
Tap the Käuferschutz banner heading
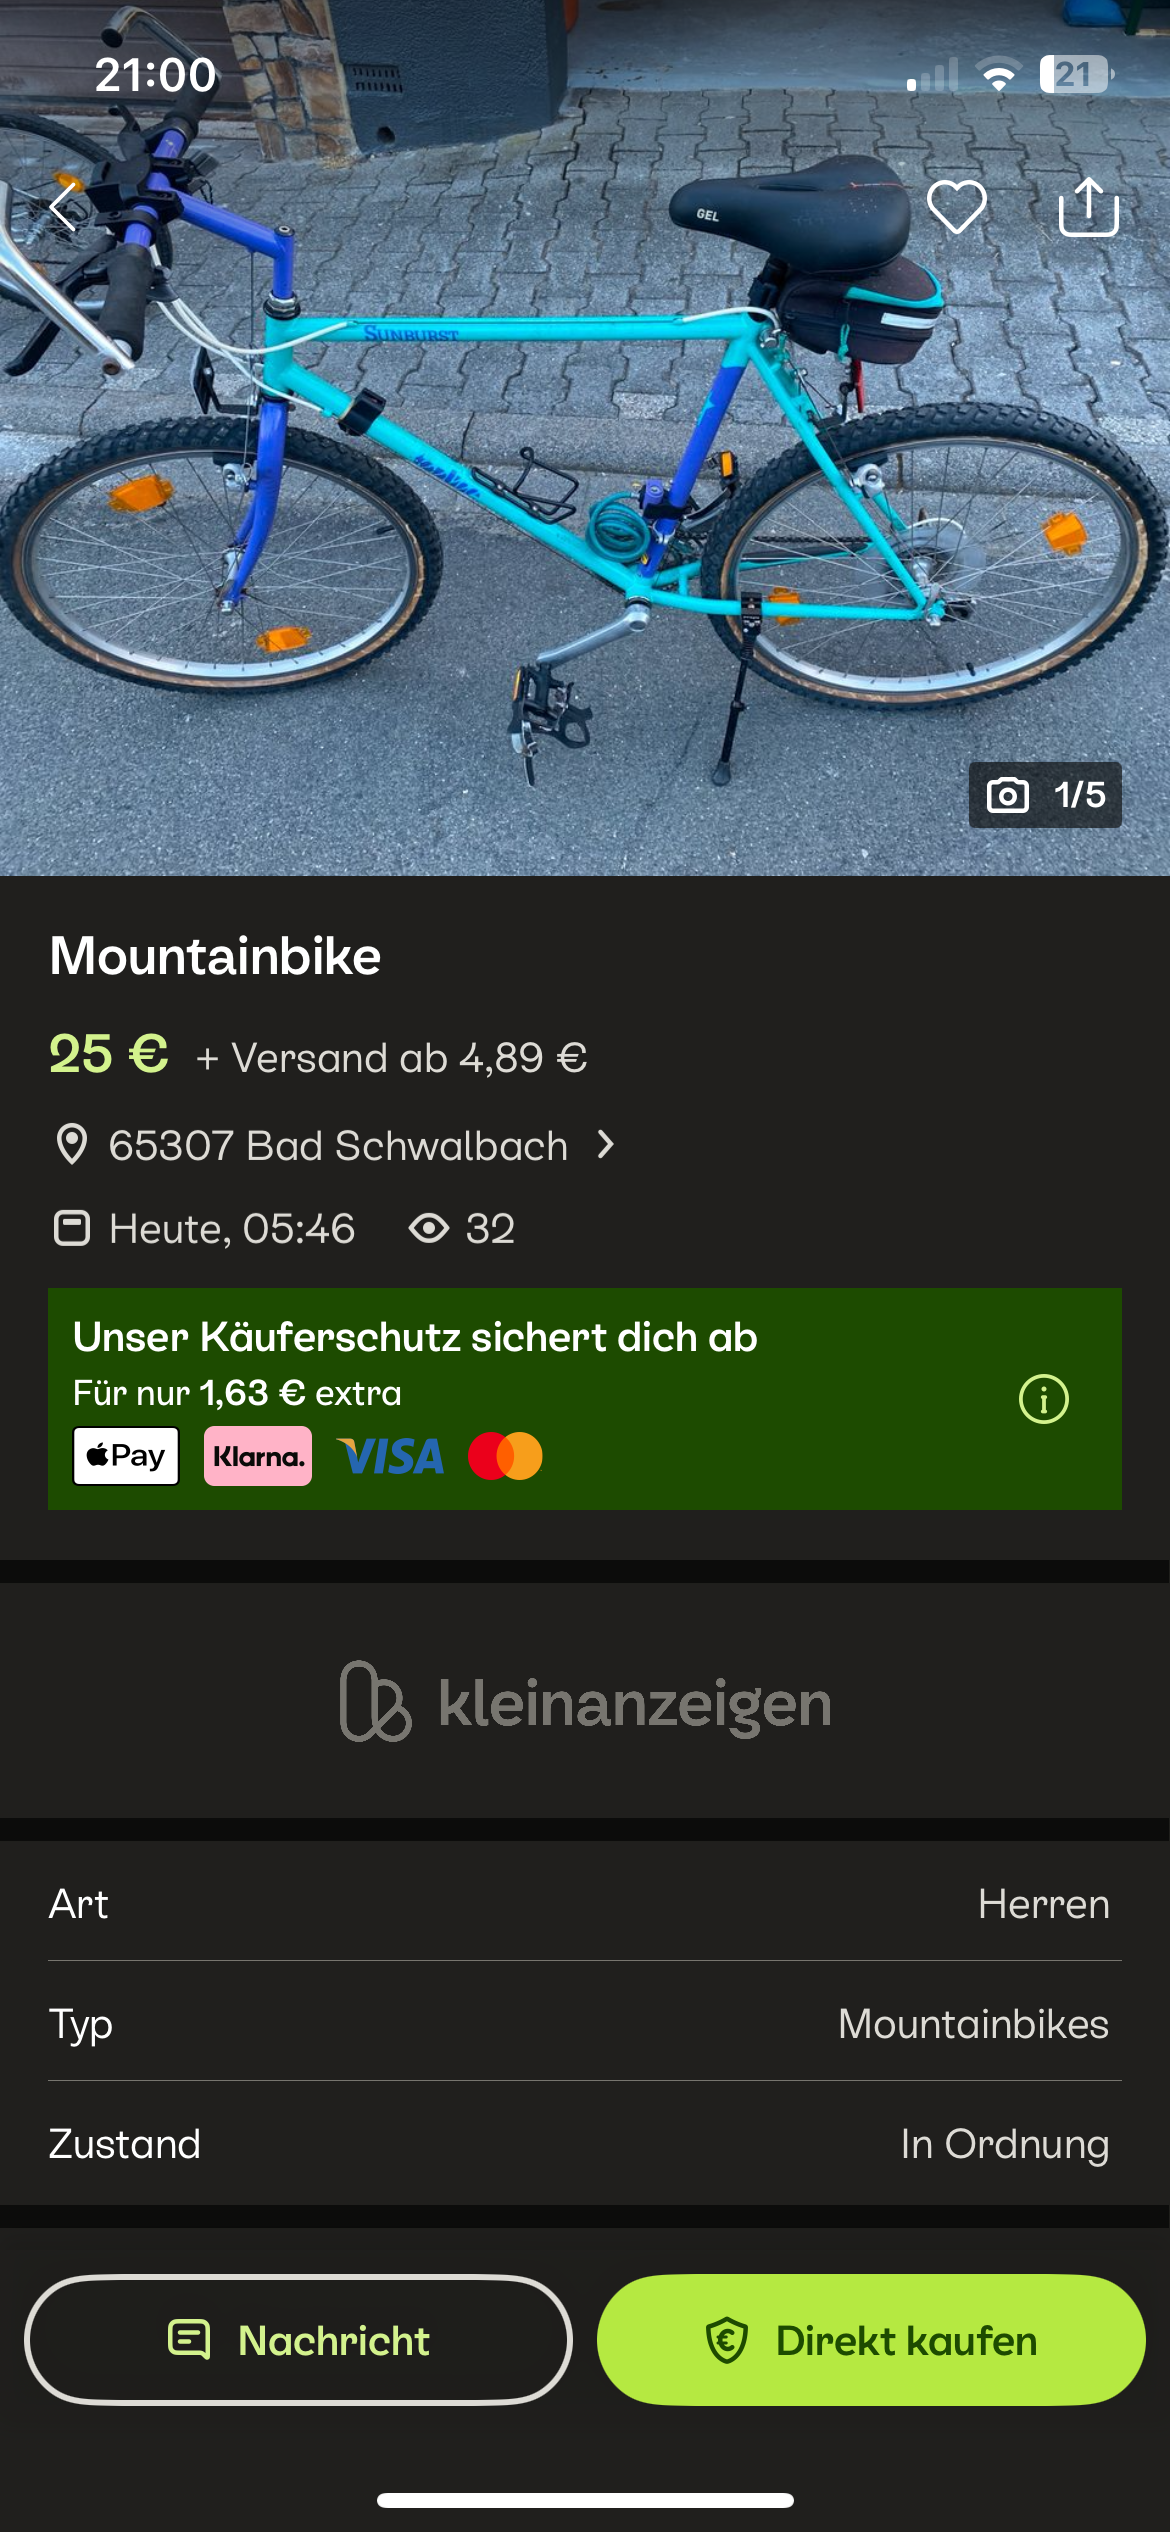click(415, 1338)
